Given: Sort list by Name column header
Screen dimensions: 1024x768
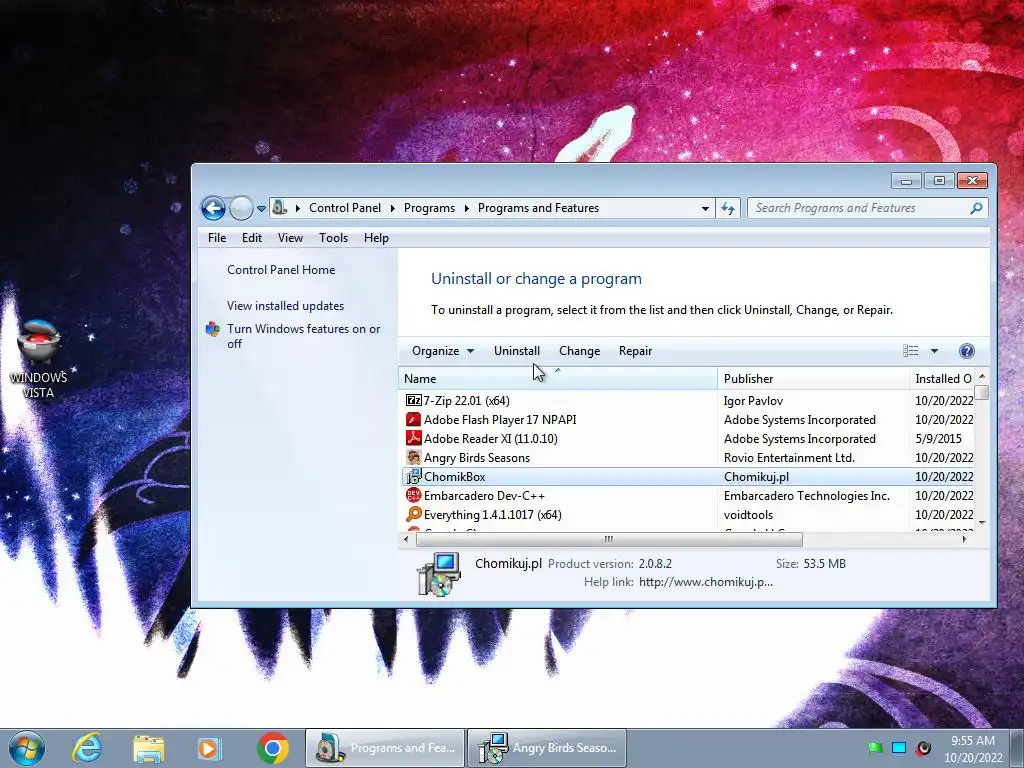Looking at the screenshot, I should pyautogui.click(x=558, y=379).
